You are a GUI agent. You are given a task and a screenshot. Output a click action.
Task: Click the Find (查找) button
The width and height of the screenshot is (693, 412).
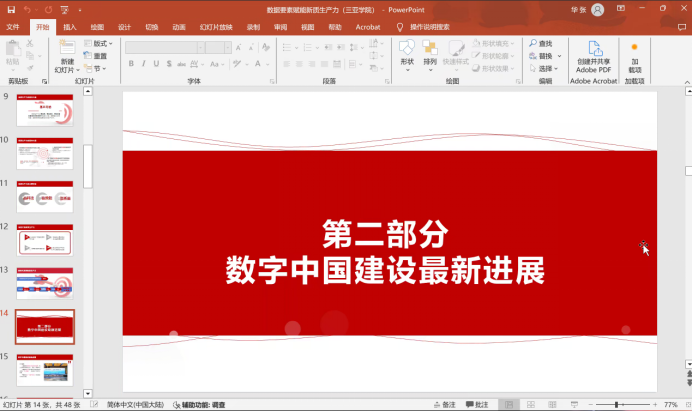coord(545,44)
